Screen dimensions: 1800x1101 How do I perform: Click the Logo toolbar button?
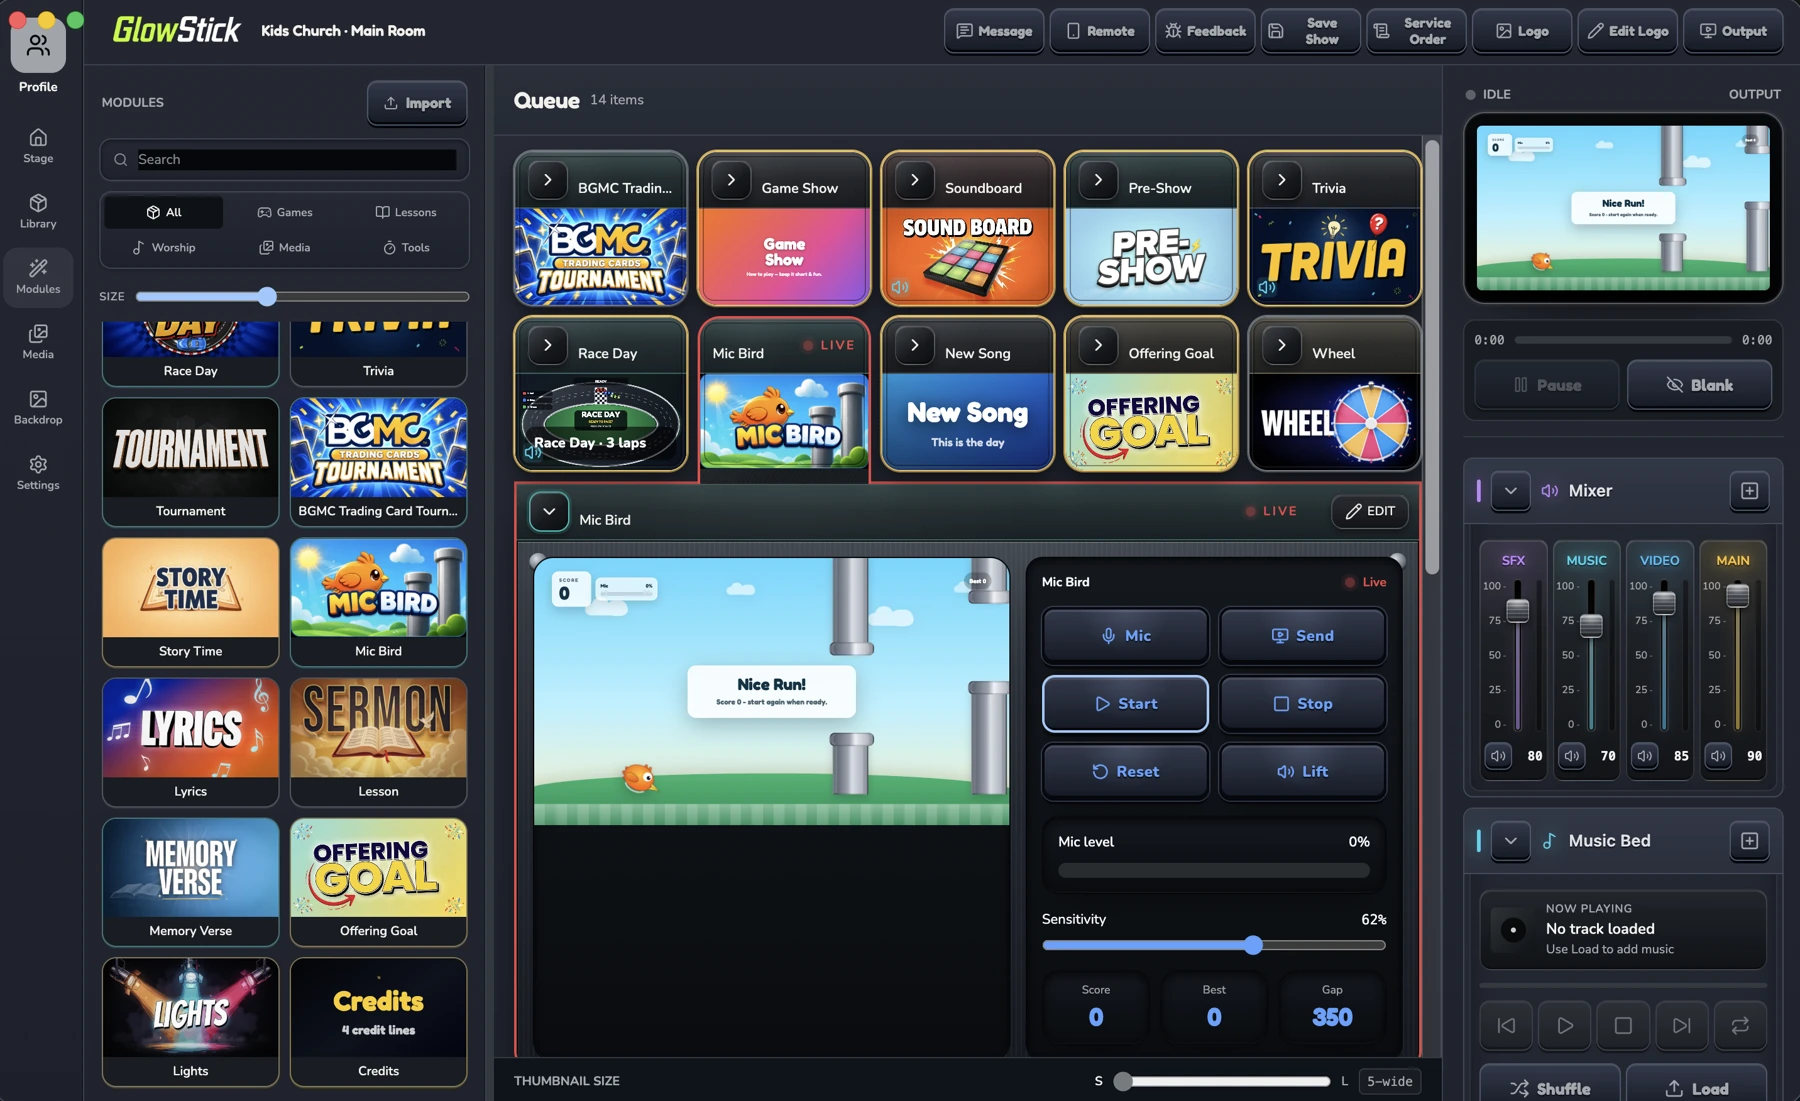coord(1522,31)
